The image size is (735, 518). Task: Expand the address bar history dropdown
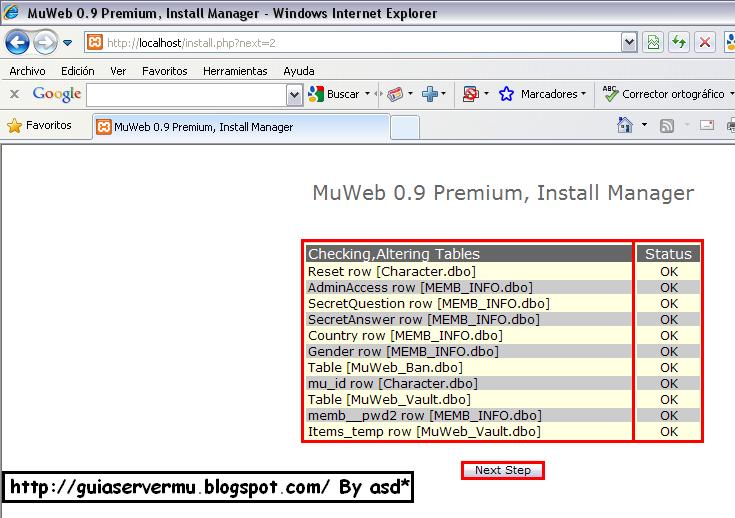(629, 43)
